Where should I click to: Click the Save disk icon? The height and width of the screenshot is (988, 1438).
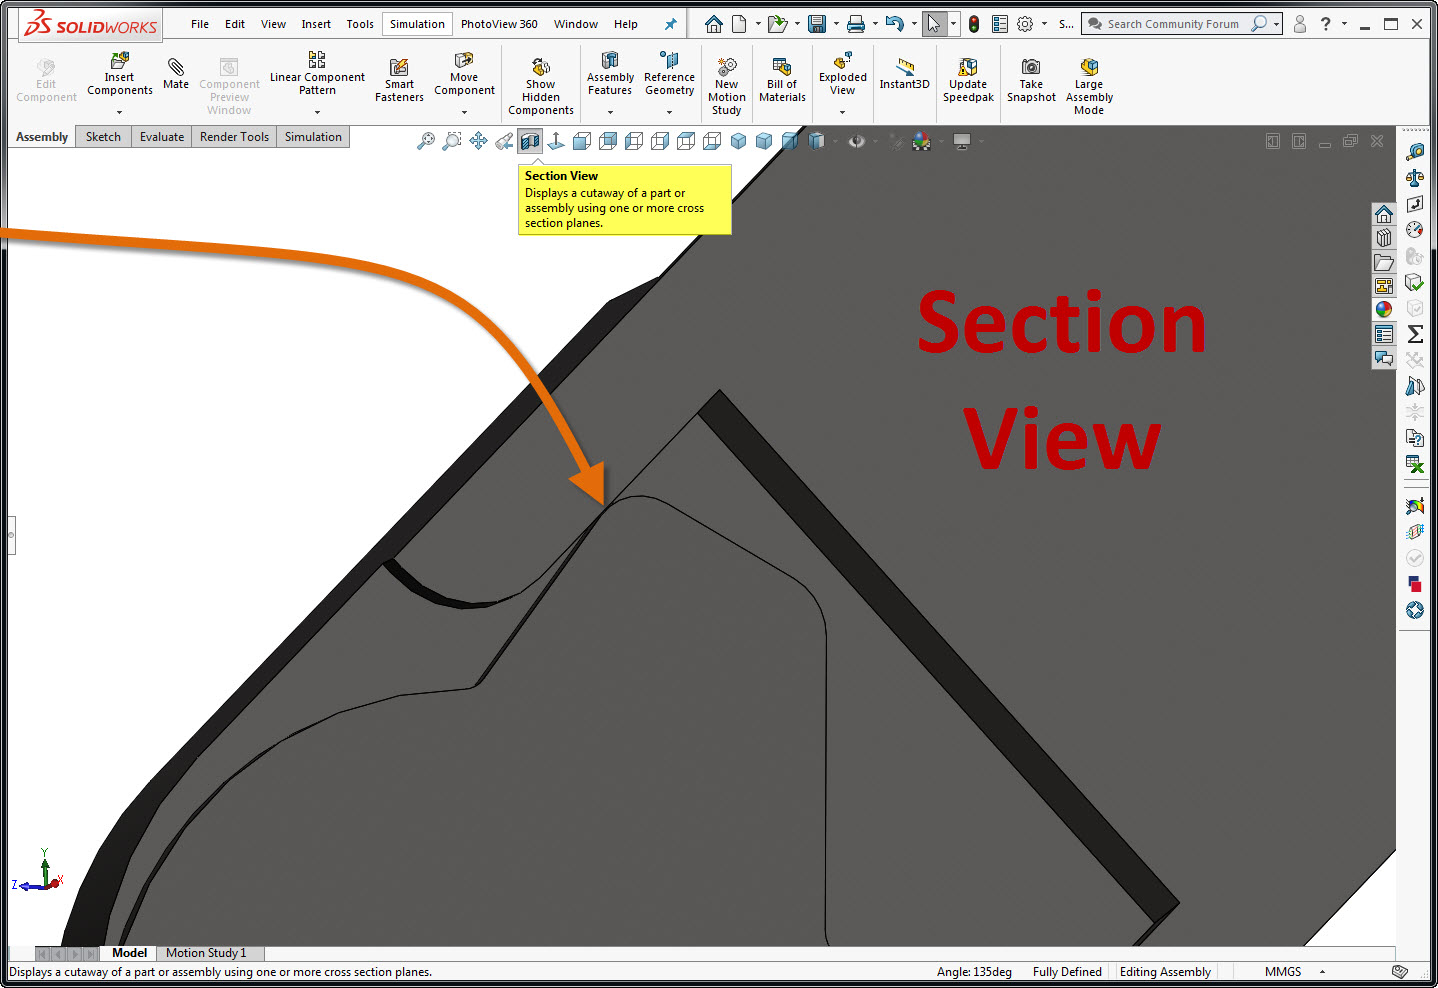(x=817, y=24)
